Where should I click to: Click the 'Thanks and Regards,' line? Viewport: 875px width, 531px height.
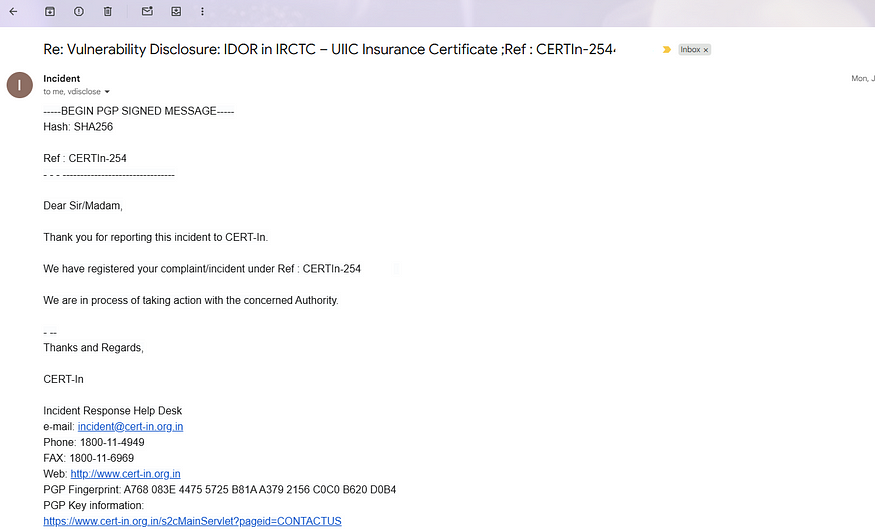93,348
